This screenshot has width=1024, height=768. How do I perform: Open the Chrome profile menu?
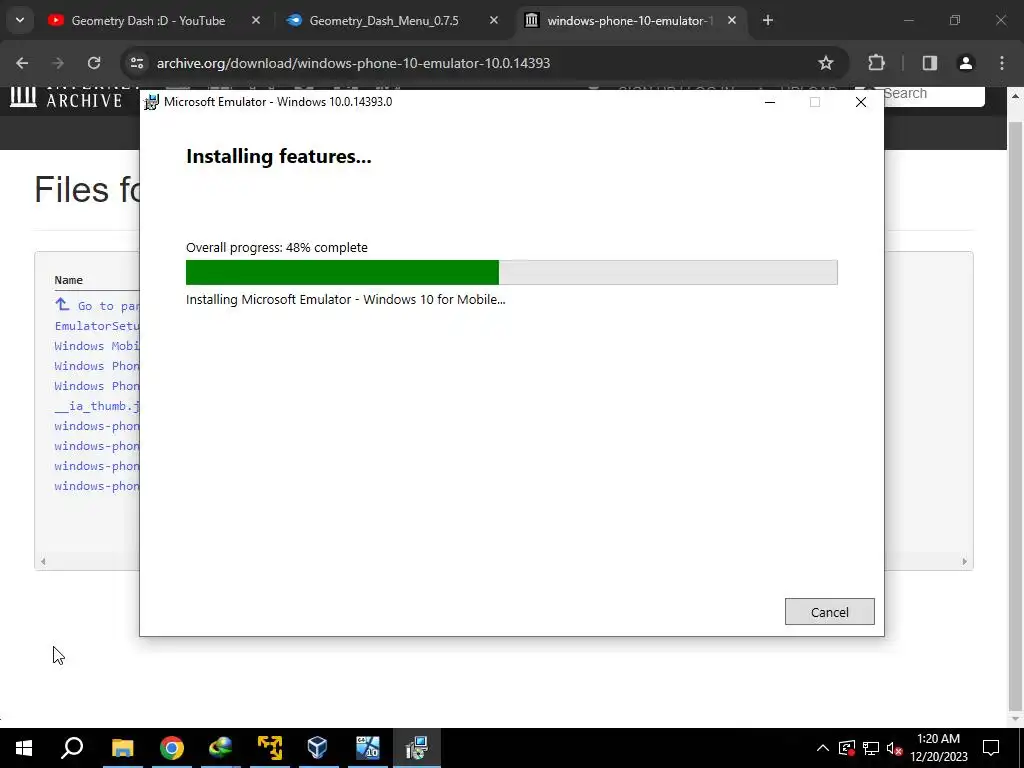click(x=965, y=63)
